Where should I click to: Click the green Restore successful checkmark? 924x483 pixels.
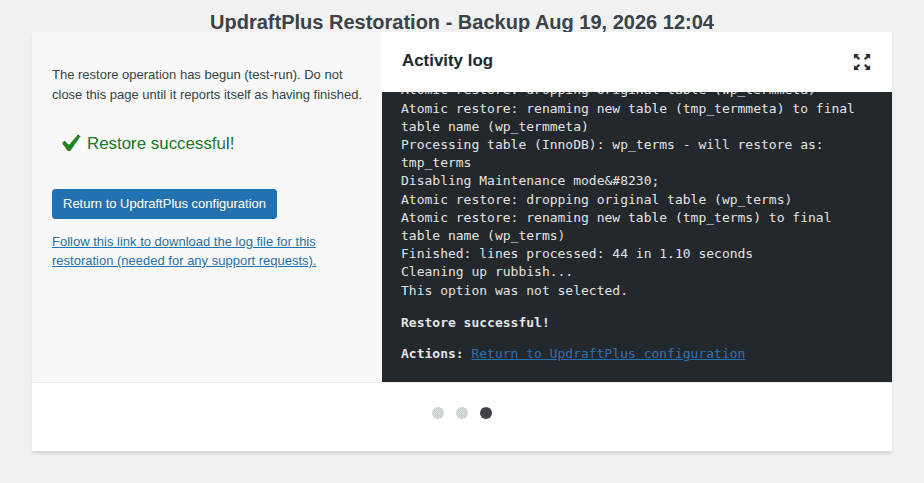(71, 143)
